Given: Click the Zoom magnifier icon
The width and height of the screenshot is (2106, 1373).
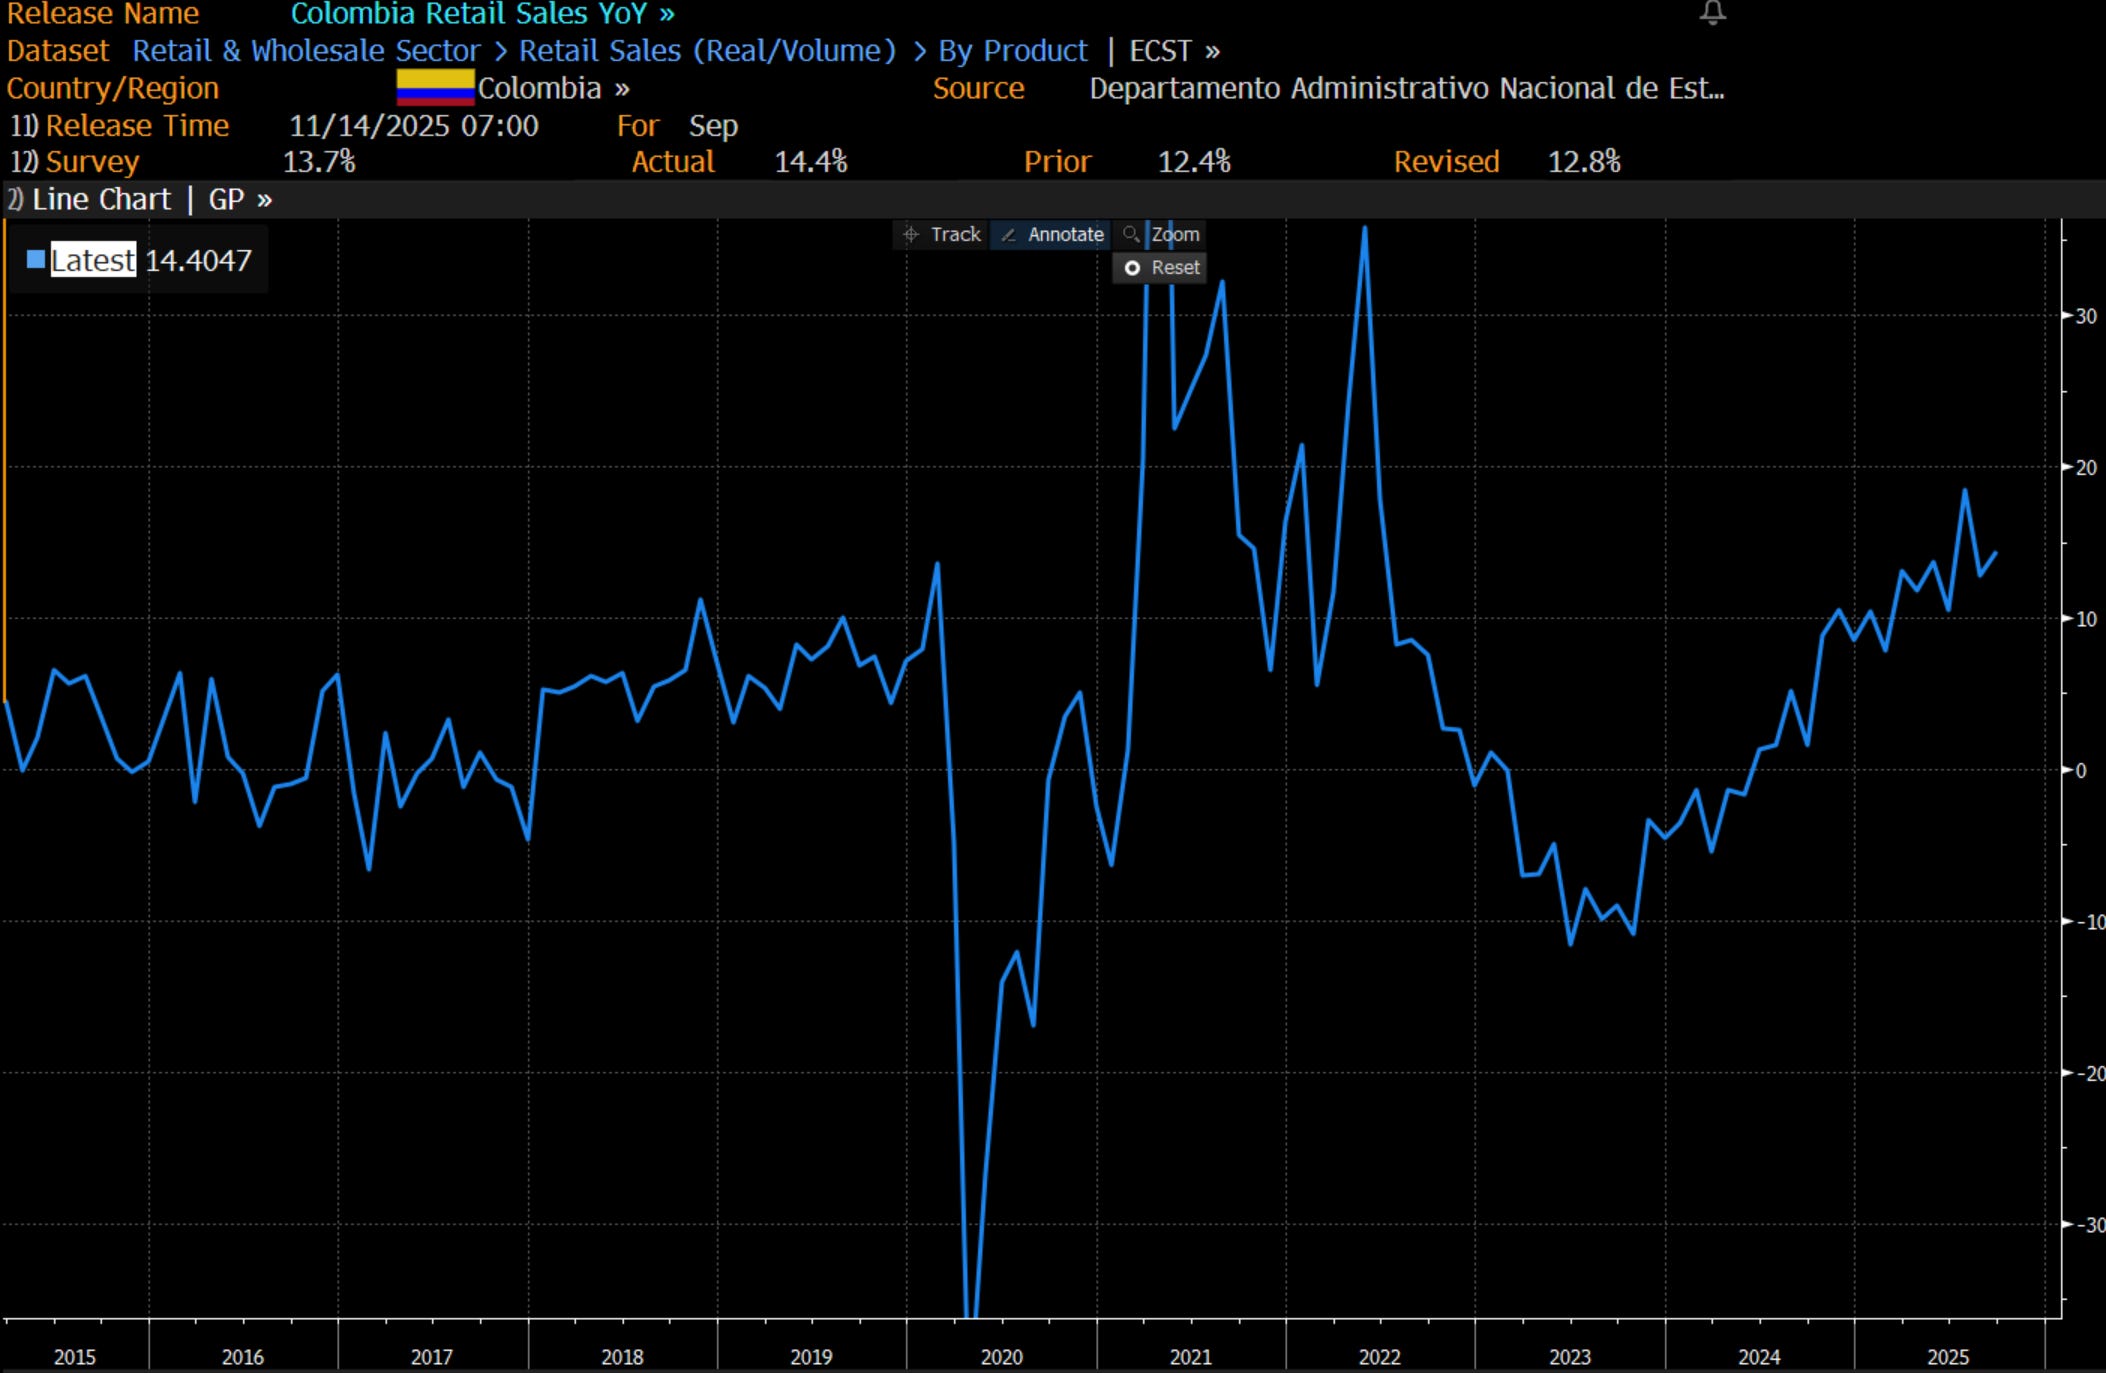Looking at the screenshot, I should (x=1131, y=234).
